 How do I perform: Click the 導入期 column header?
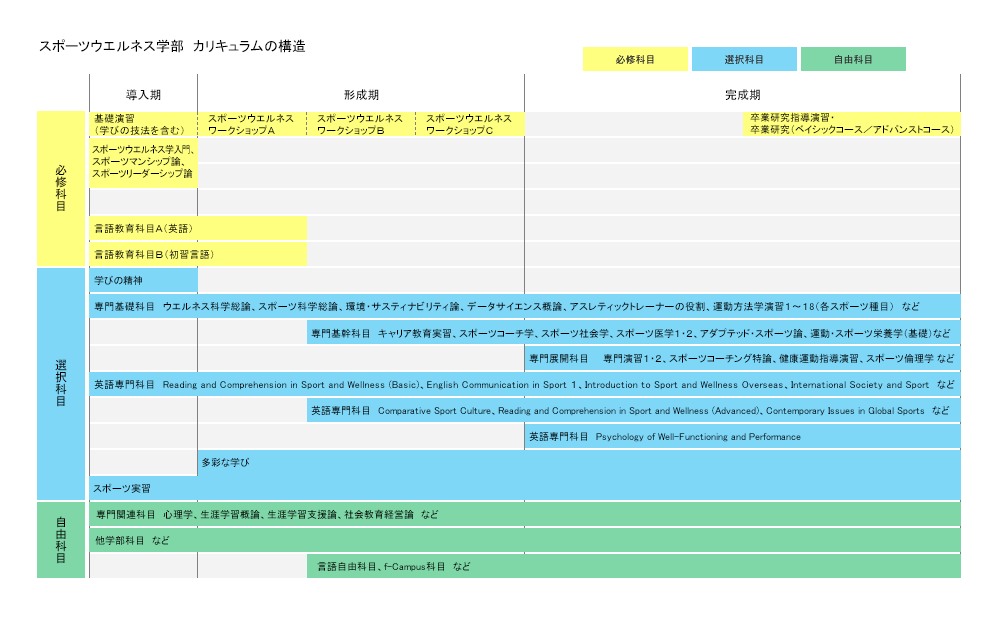click(x=143, y=94)
